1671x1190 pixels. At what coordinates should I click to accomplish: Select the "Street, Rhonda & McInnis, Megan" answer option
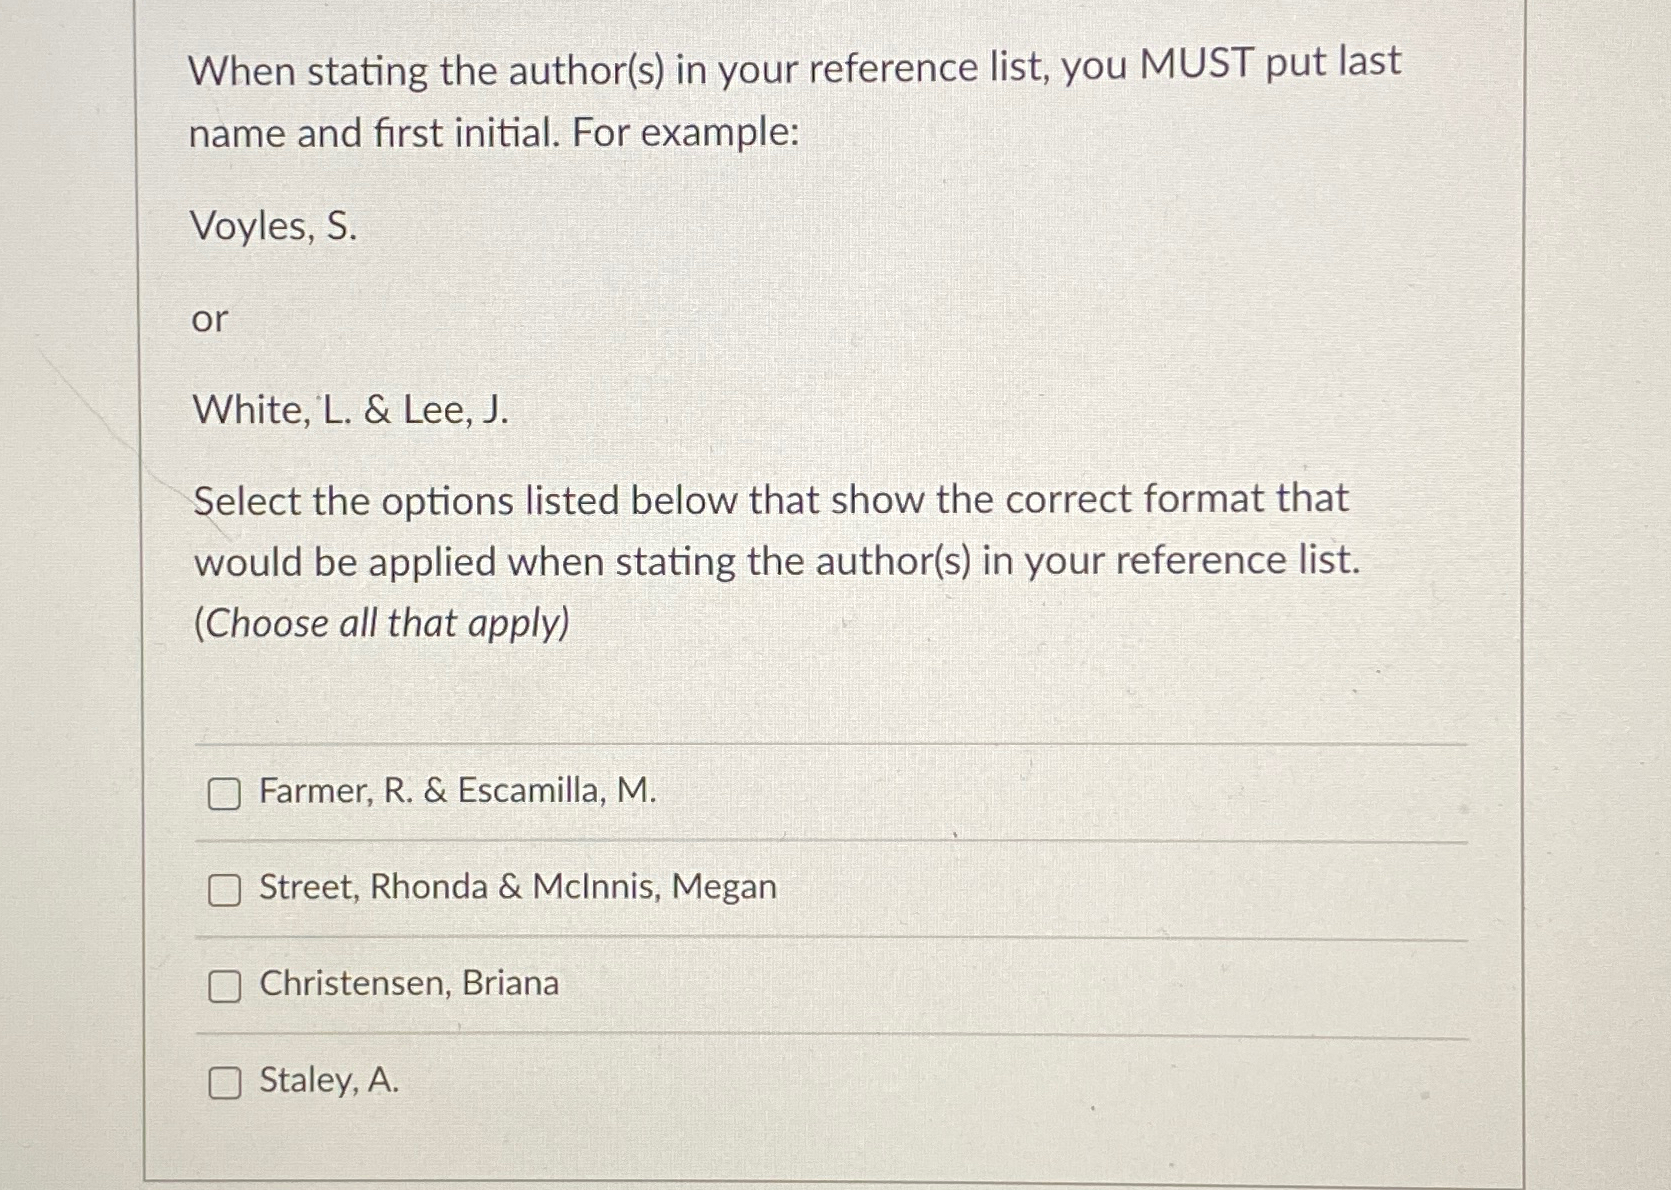coord(516,888)
